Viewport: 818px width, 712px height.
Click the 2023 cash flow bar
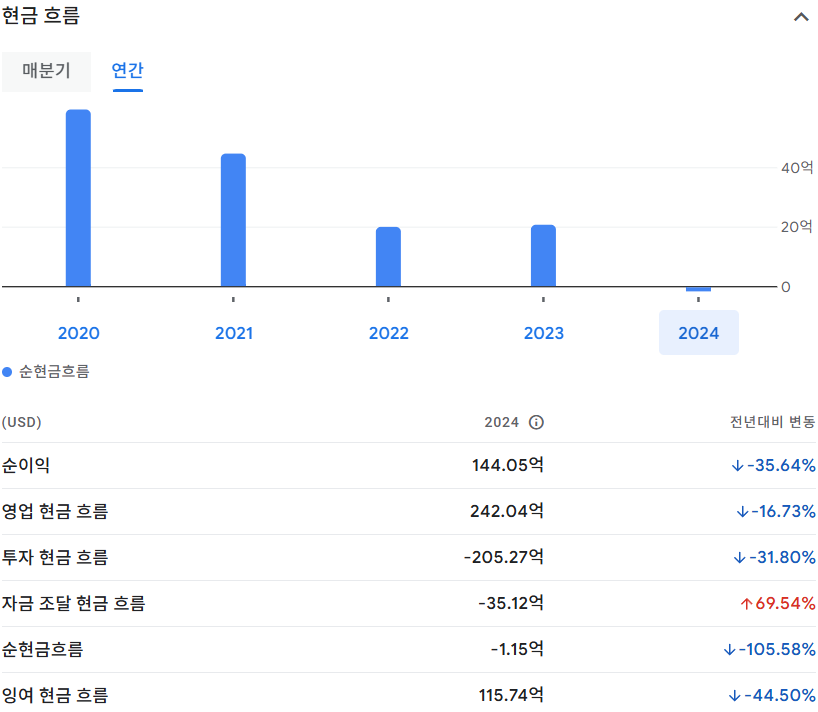pos(543,256)
